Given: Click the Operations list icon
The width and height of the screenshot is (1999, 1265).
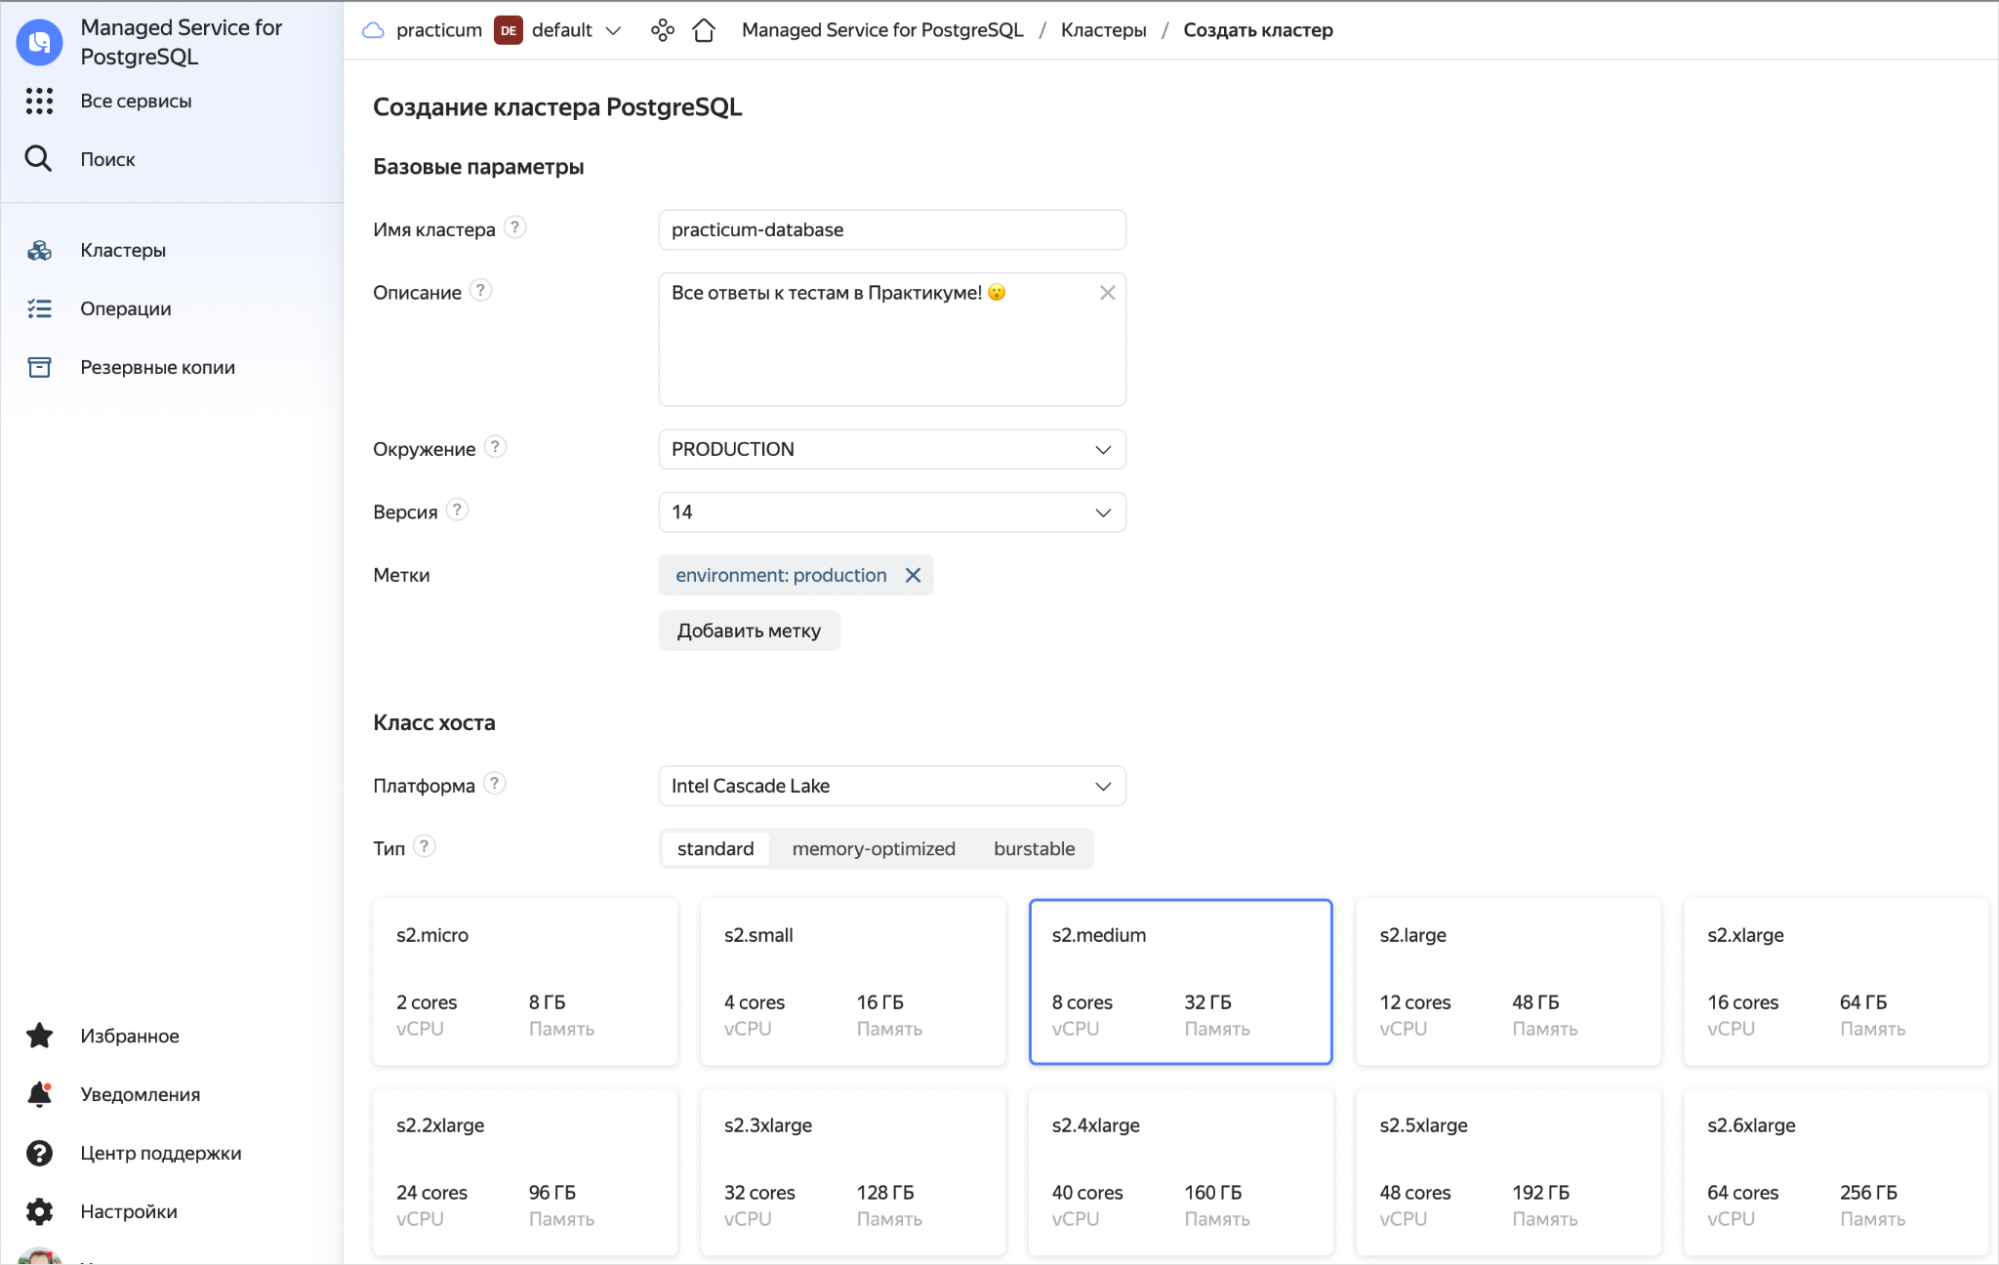Looking at the screenshot, I should point(39,309).
